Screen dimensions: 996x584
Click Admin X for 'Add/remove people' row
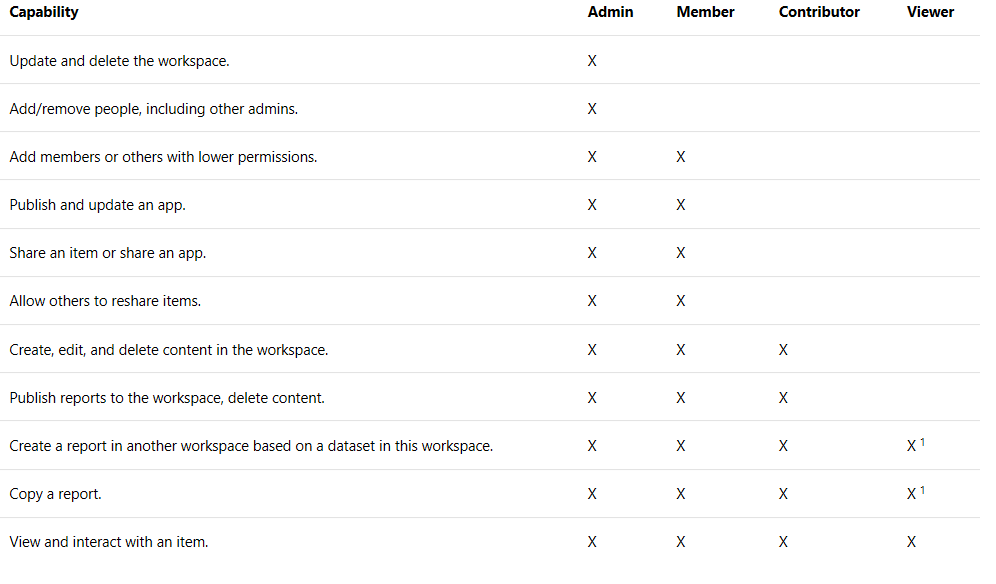tap(592, 109)
